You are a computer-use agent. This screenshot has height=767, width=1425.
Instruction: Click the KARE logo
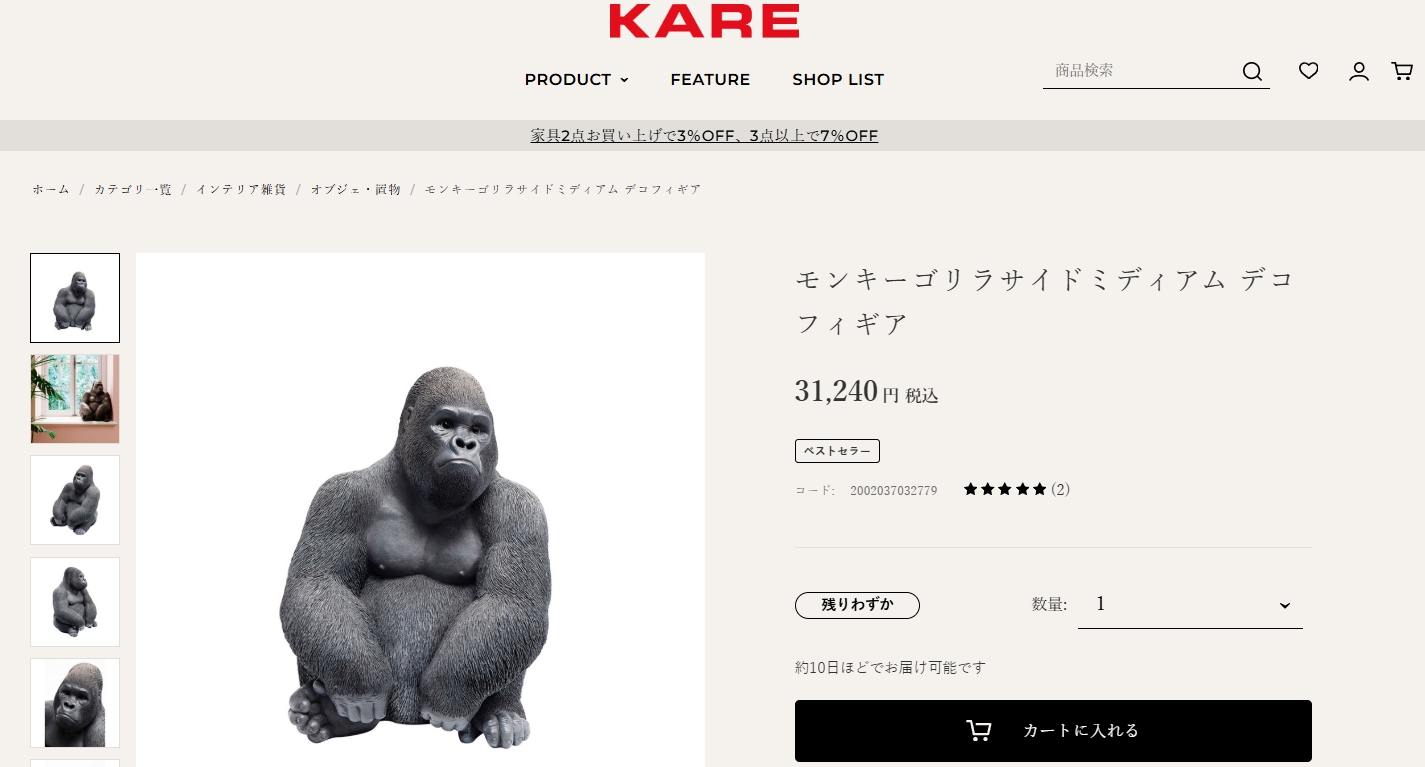coord(704,21)
